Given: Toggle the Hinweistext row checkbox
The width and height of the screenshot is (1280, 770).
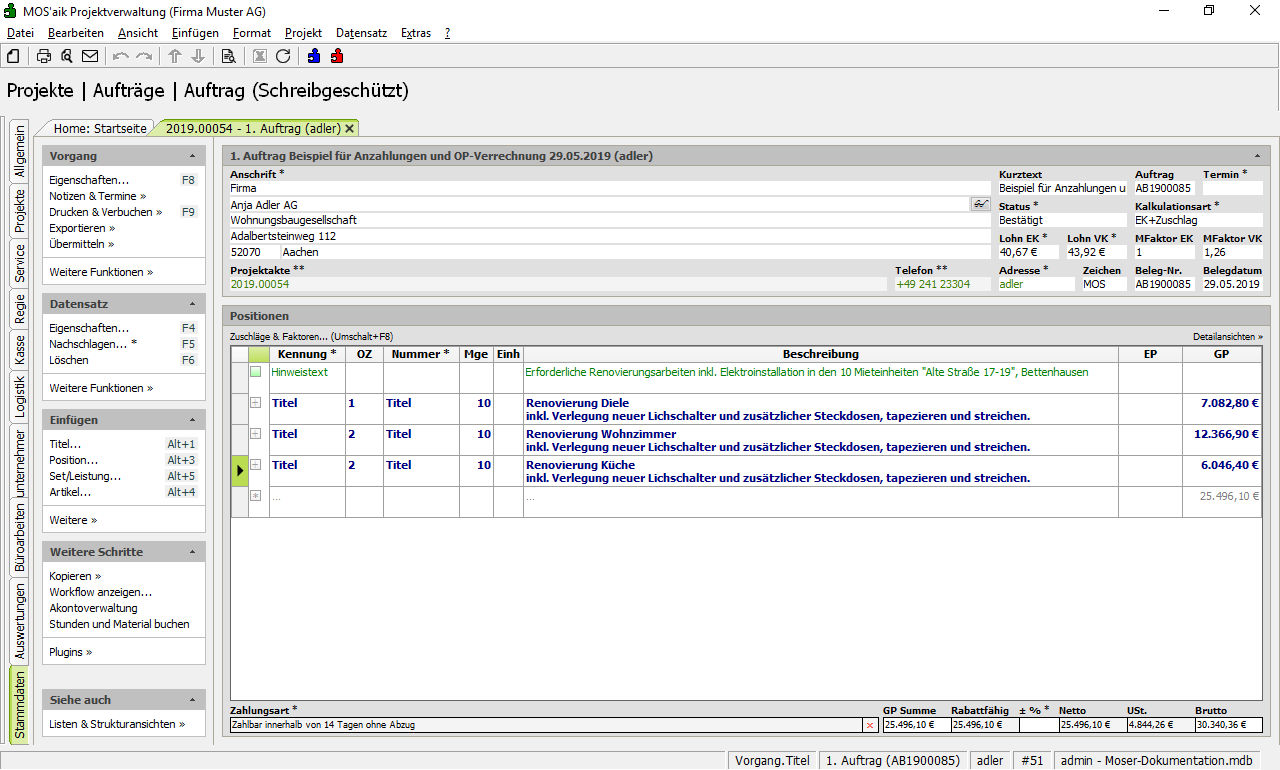Looking at the screenshot, I should [255, 372].
